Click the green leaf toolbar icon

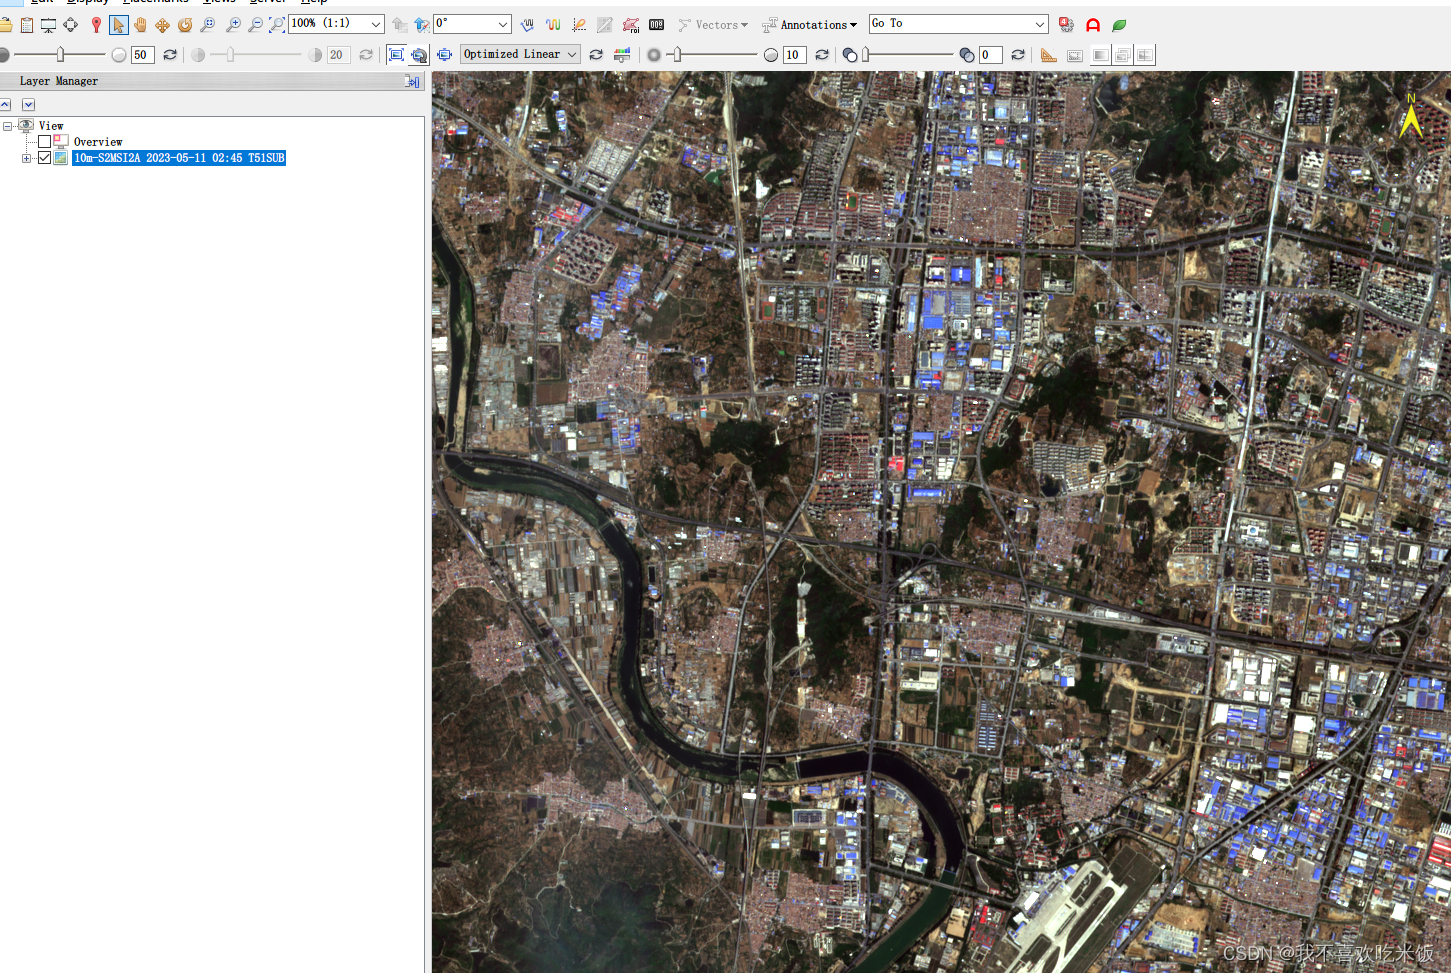pyautogui.click(x=1119, y=25)
